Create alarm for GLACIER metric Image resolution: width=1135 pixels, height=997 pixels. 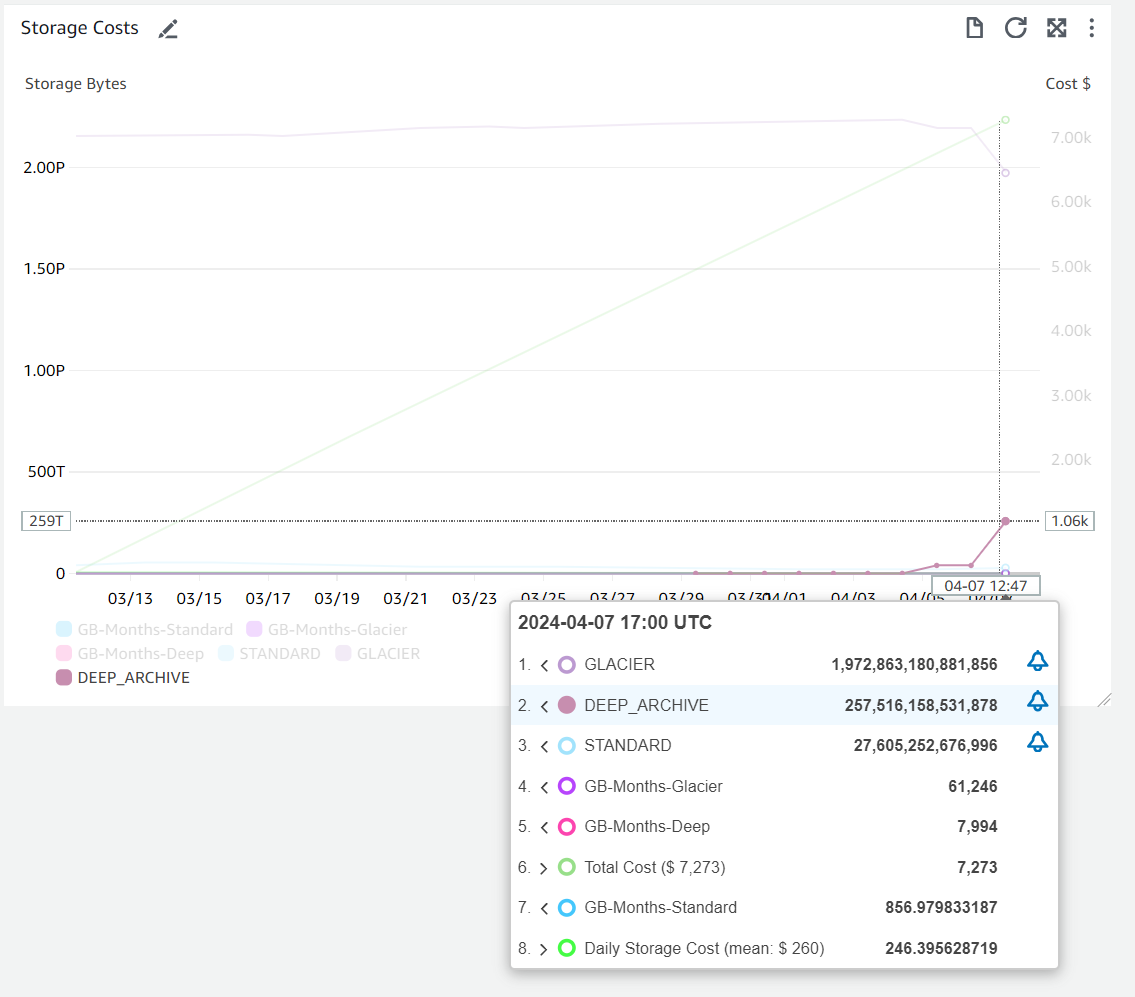click(1037, 661)
